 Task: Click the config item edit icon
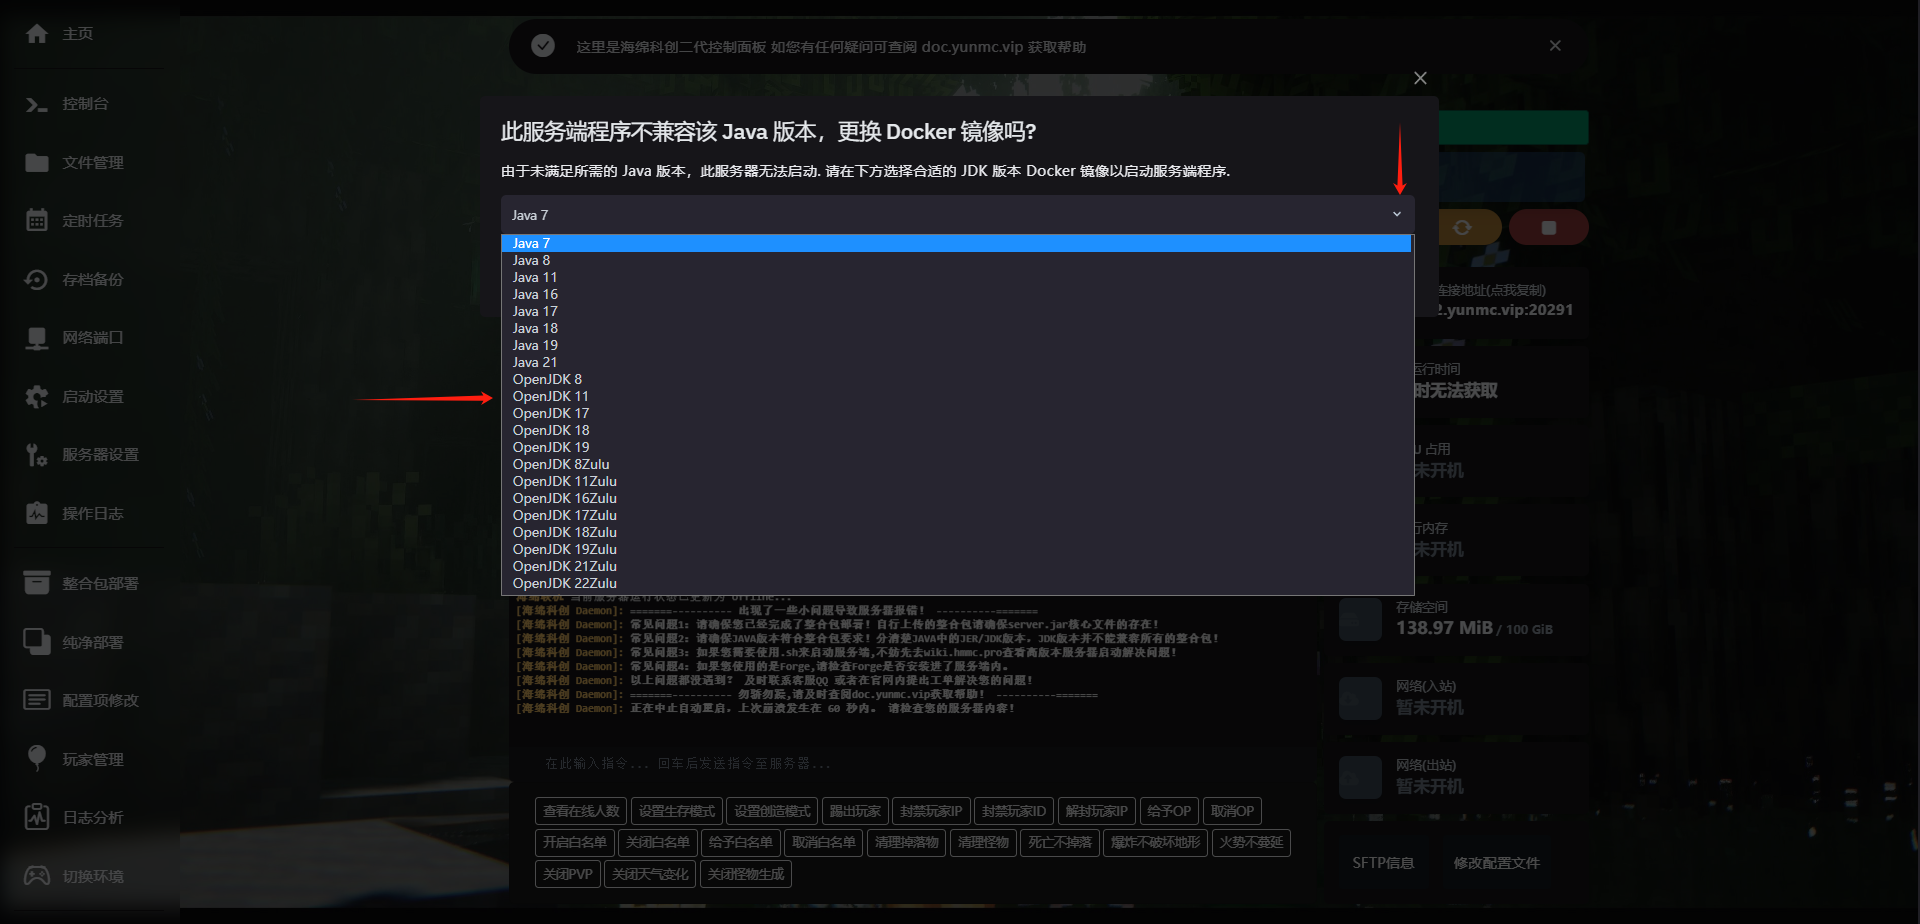[x=37, y=700]
